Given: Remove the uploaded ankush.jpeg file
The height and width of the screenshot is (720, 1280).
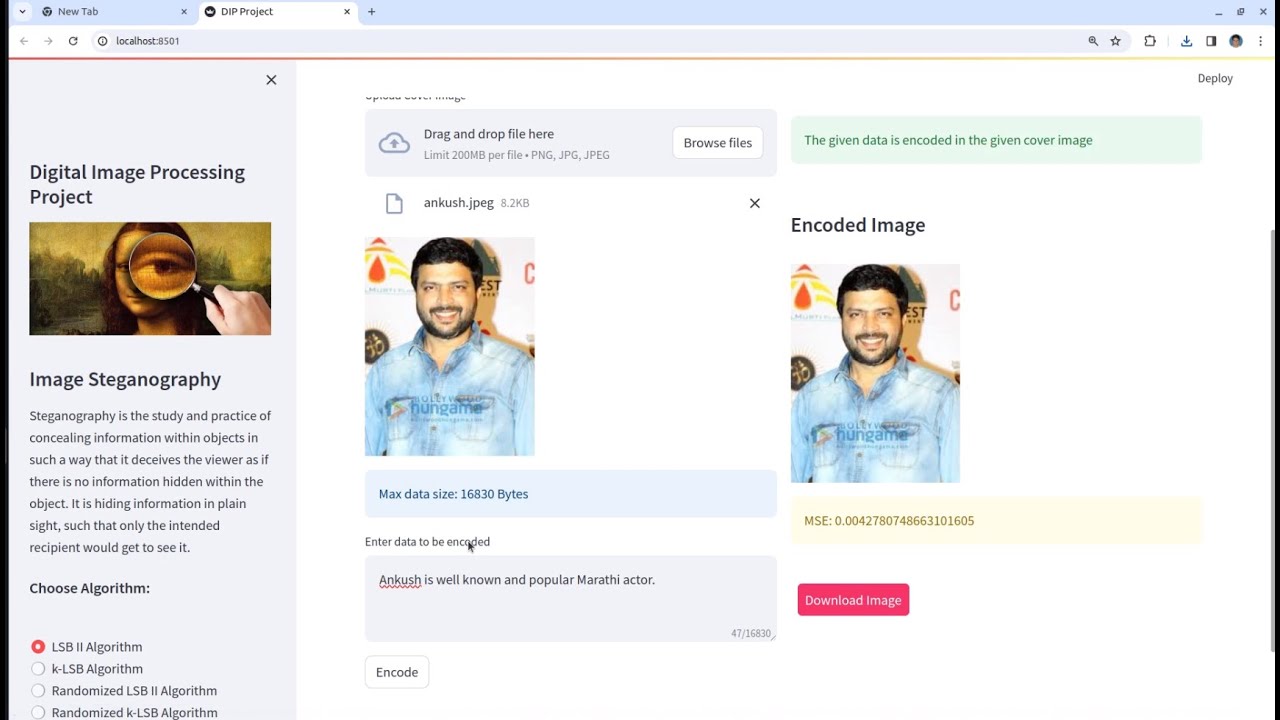Looking at the screenshot, I should (755, 203).
